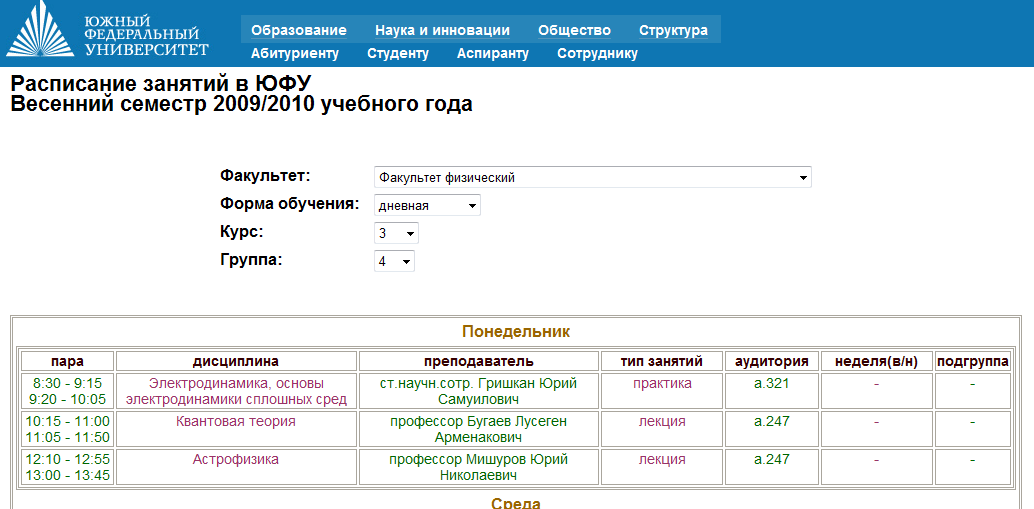Viewport: 1034px width, 509px height.
Task: Select the Астрофизика discipline cell
Action: pyautogui.click(x=236, y=467)
